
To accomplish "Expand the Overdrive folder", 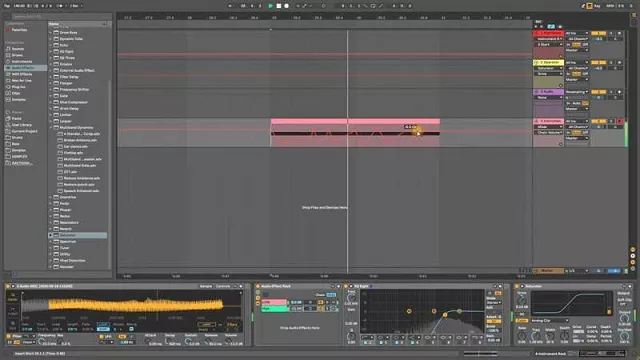I will [x=51, y=197].
